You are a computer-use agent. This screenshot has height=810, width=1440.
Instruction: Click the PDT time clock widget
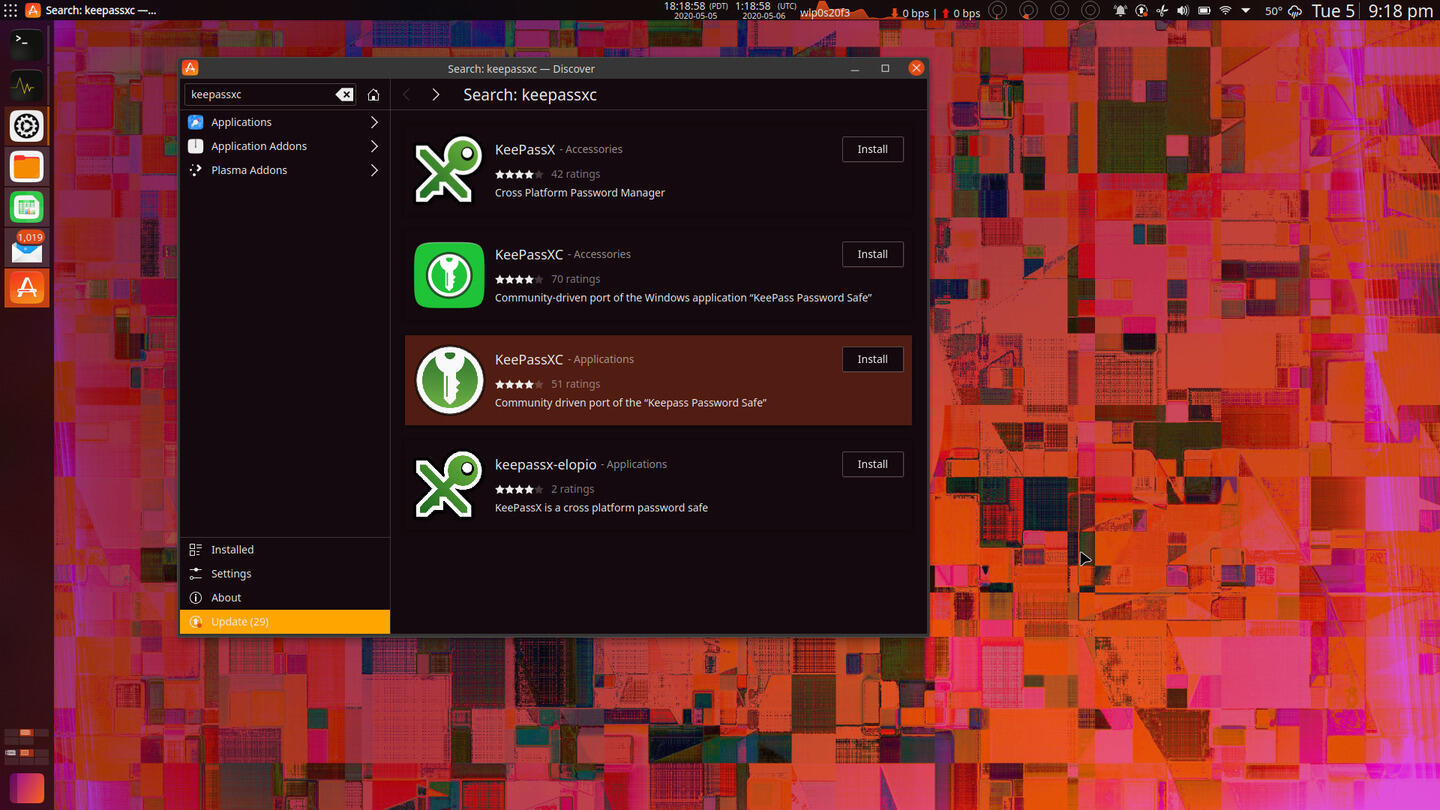coord(695,11)
